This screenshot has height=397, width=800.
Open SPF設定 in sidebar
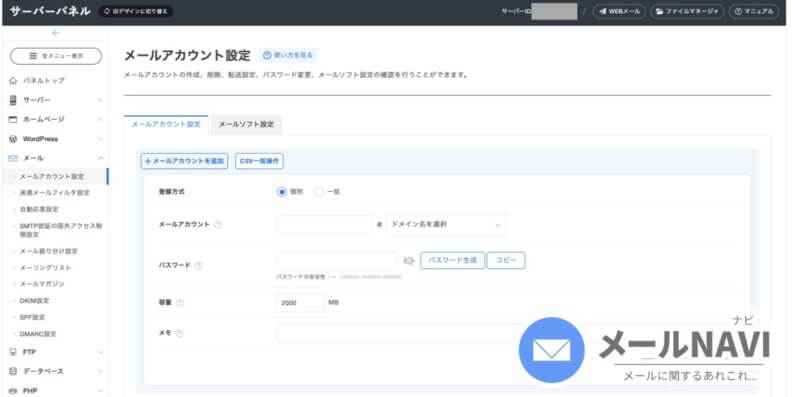click(32, 317)
